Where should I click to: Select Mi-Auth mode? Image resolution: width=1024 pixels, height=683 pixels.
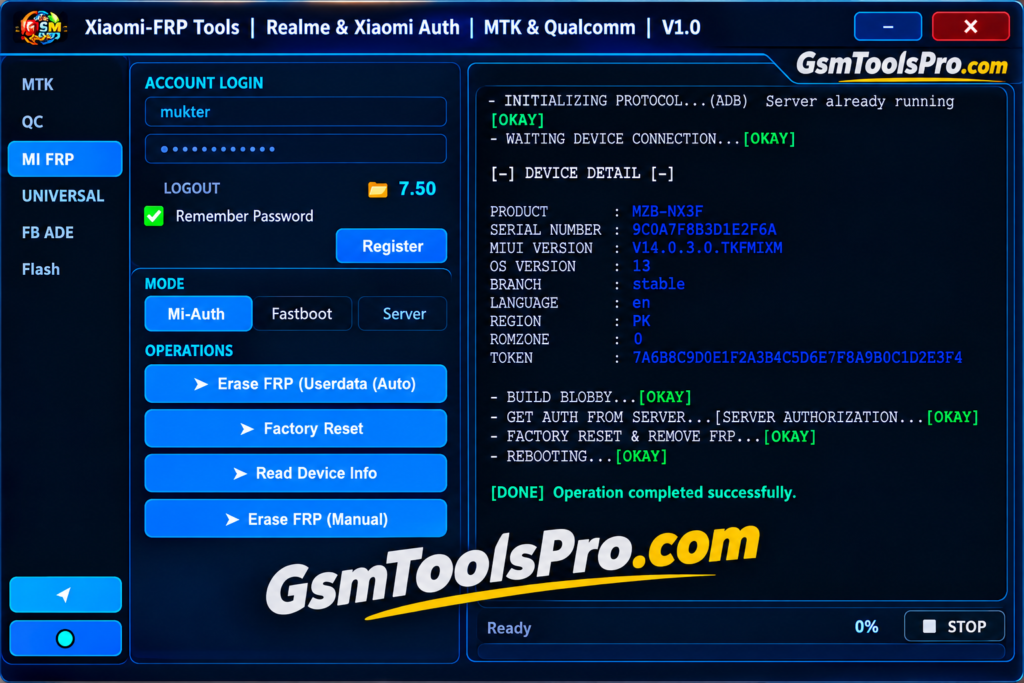[198, 313]
